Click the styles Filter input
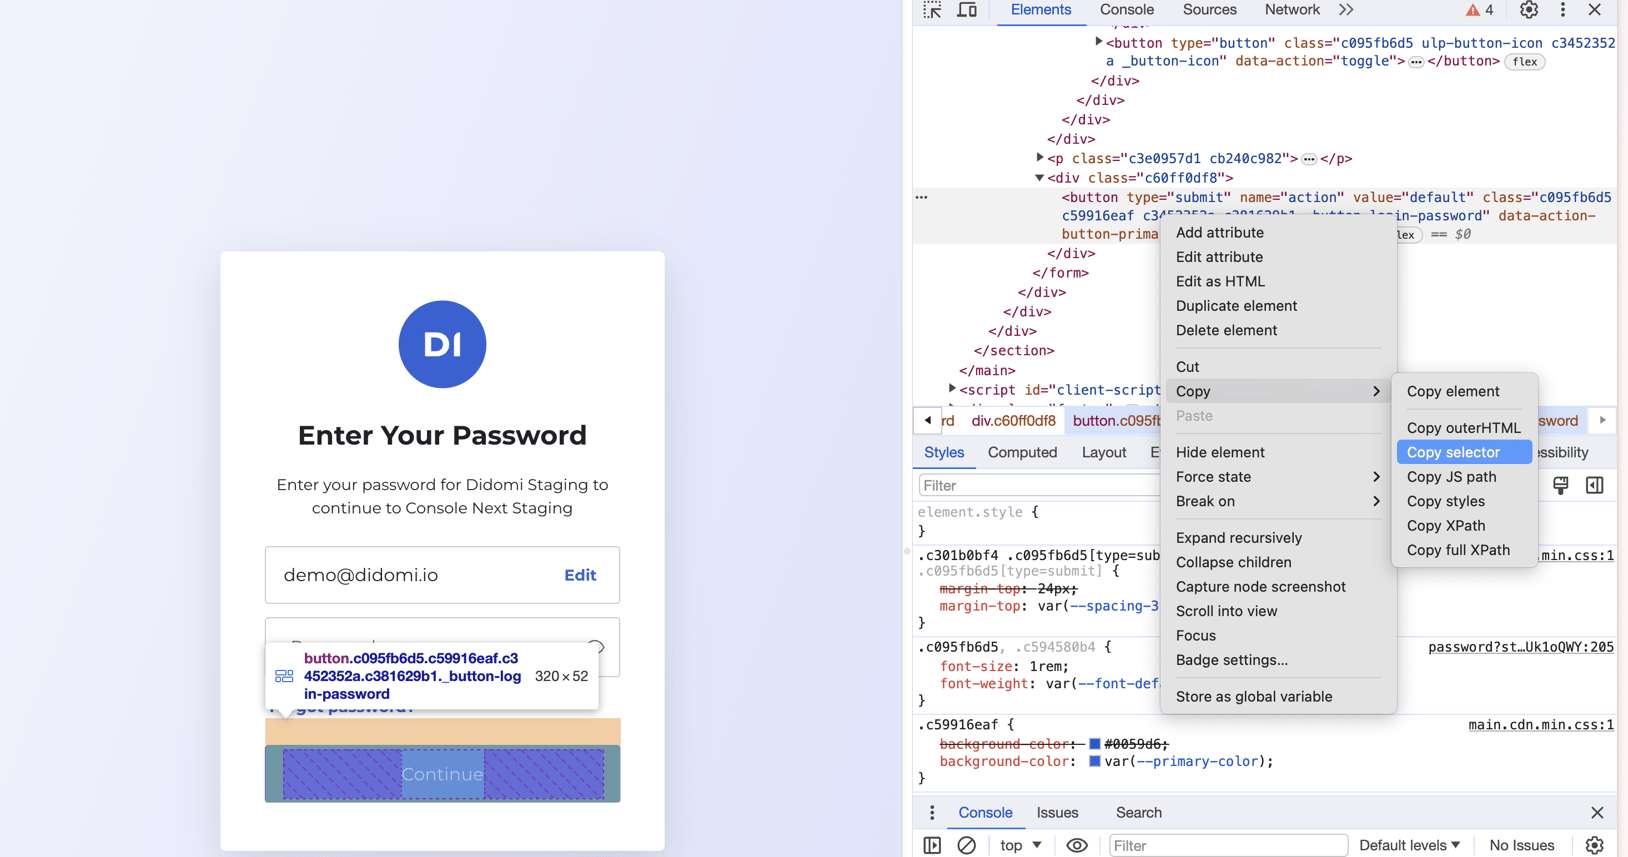1628x857 pixels. [x=1038, y=485]
